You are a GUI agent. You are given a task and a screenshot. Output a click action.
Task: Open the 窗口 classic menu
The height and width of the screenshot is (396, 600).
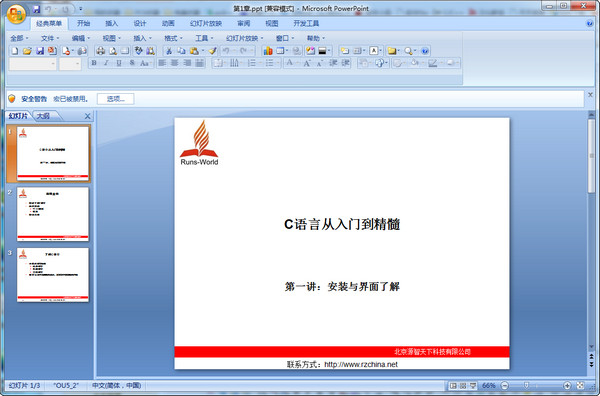coord(285,38)
